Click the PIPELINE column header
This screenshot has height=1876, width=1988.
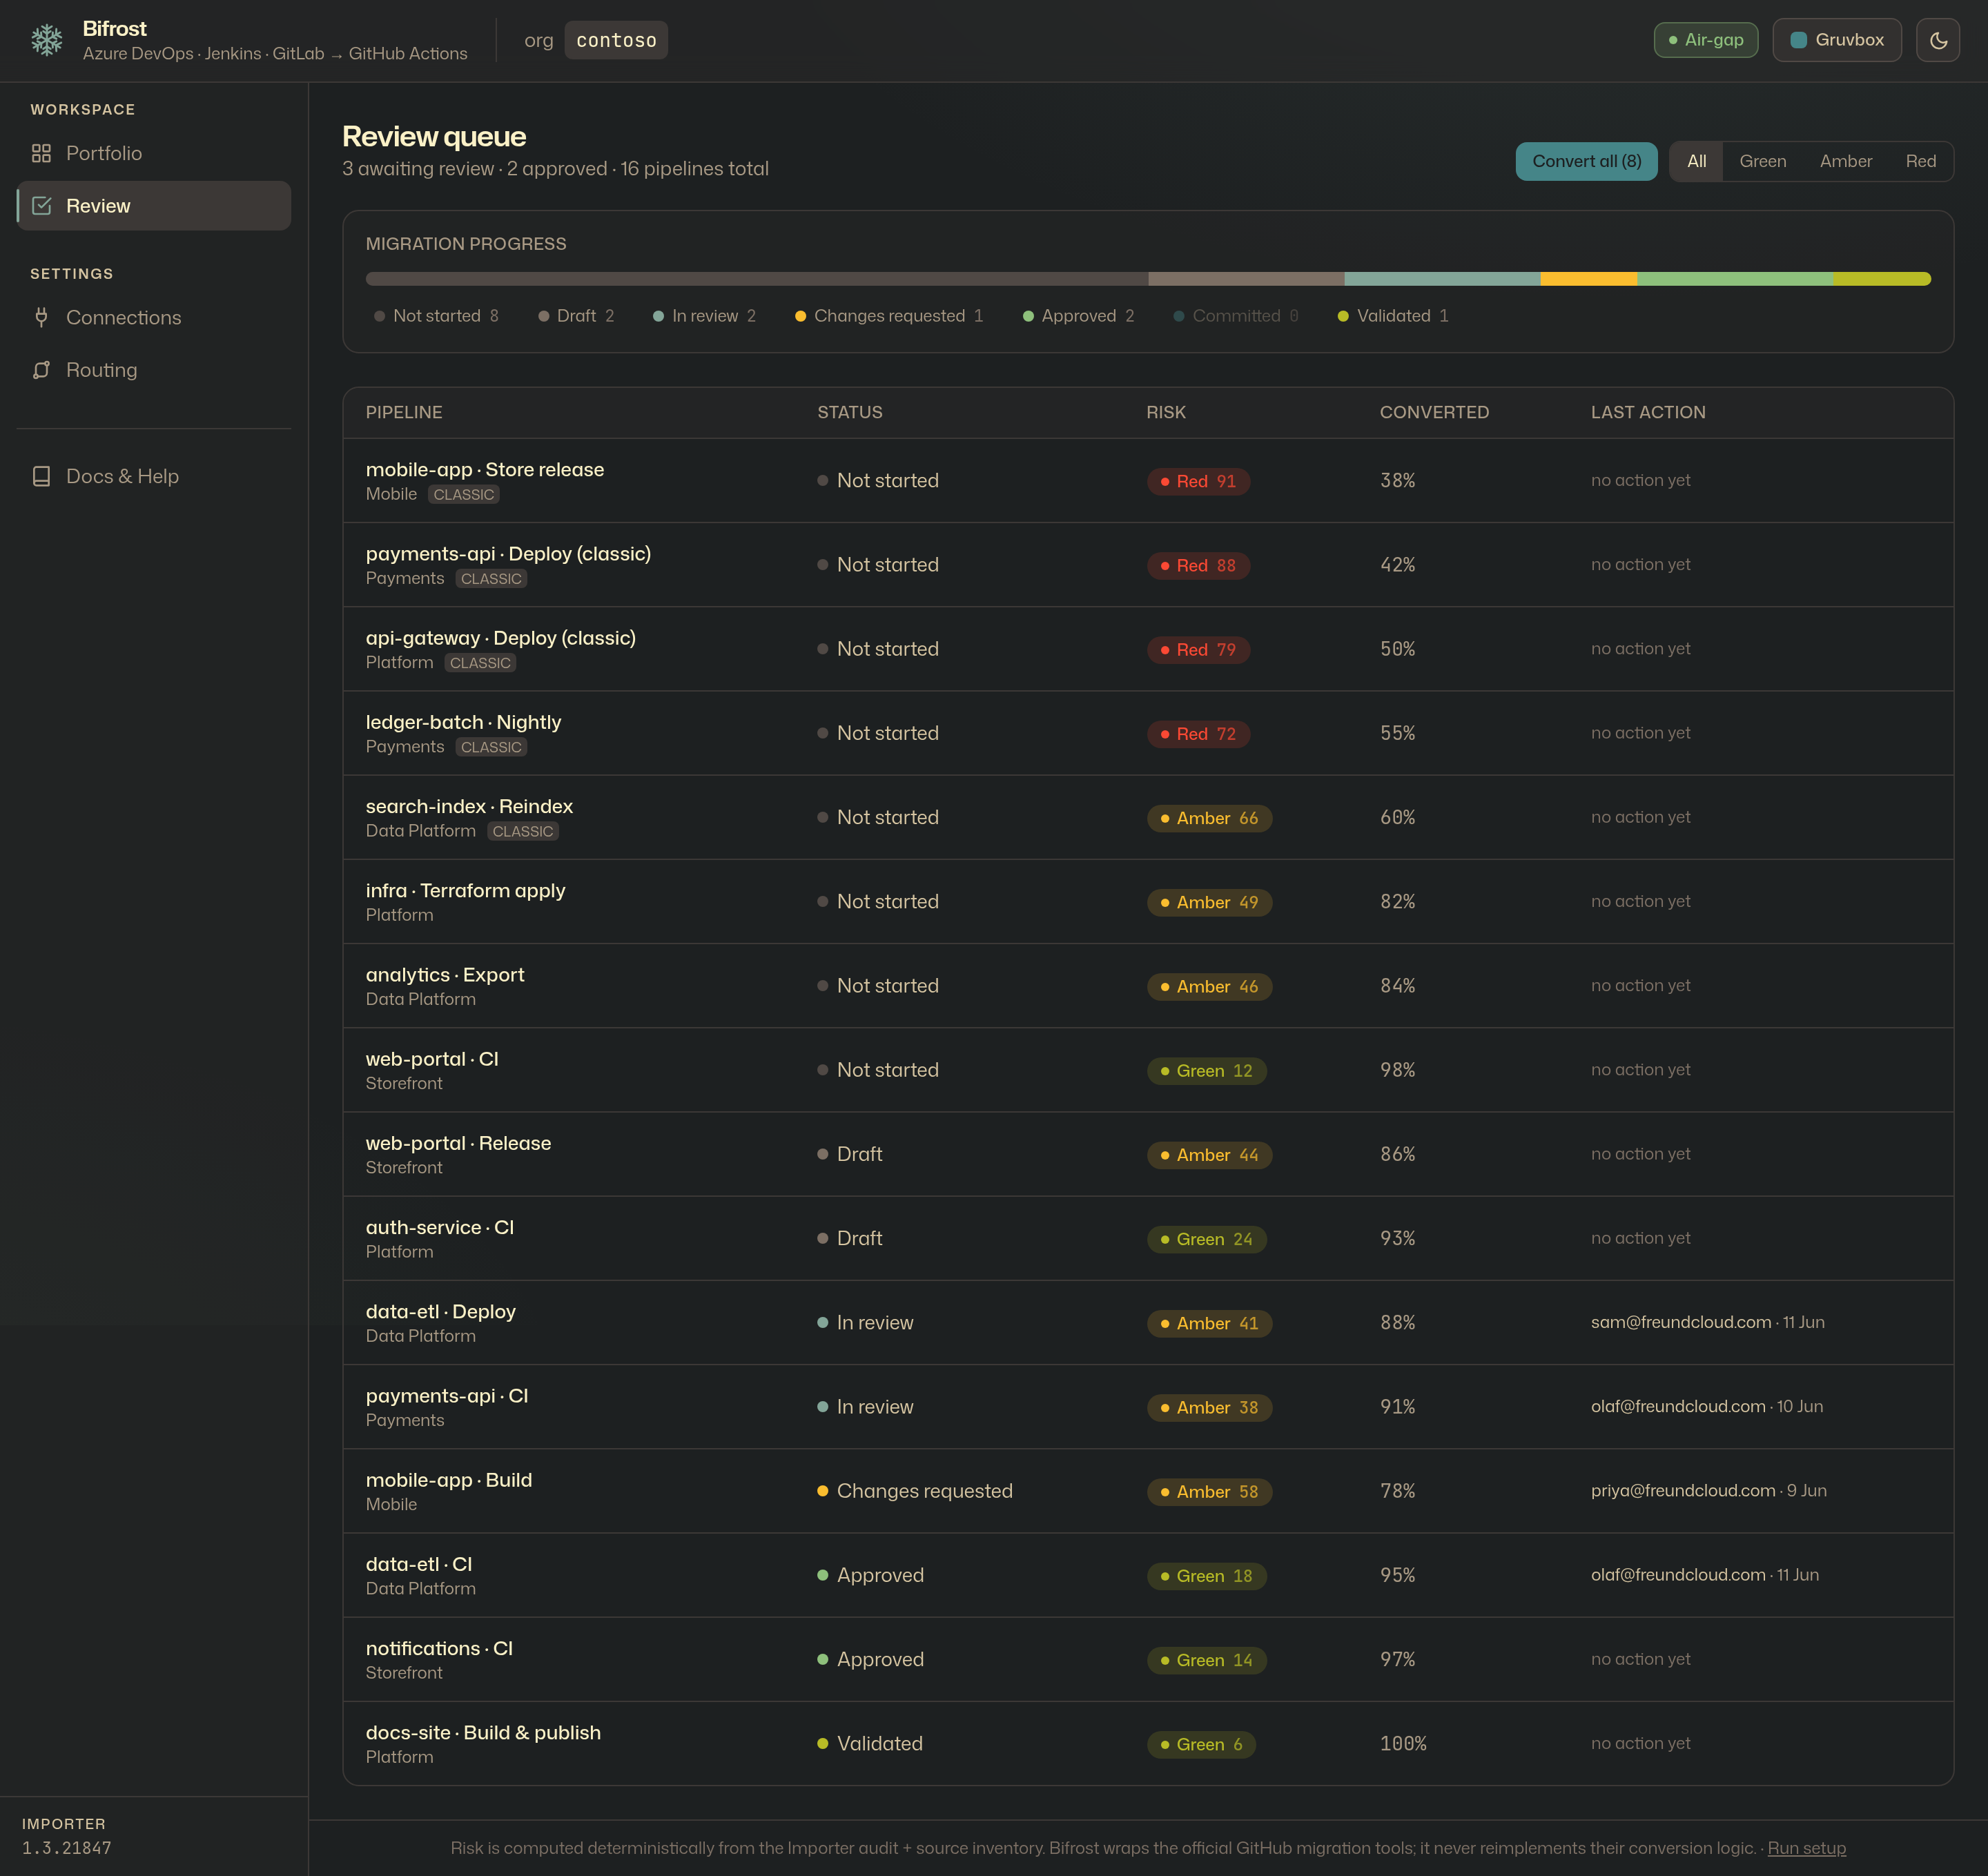tap(404, 412)
